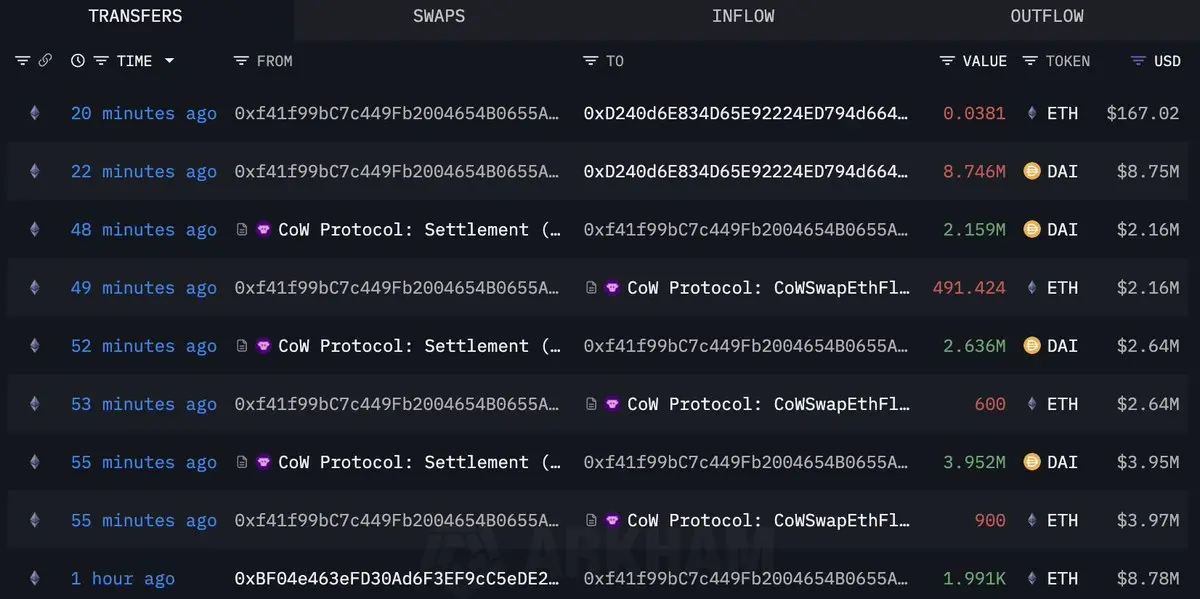Screen dimensions: 1200x599
Task: Open the filter beside the TO column
Action: [591, 61]
